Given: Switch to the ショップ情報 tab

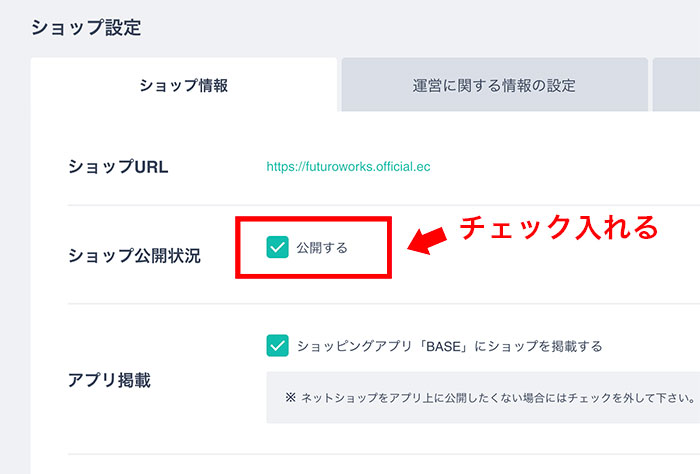Looking at the screenshot, I should 183,85.
